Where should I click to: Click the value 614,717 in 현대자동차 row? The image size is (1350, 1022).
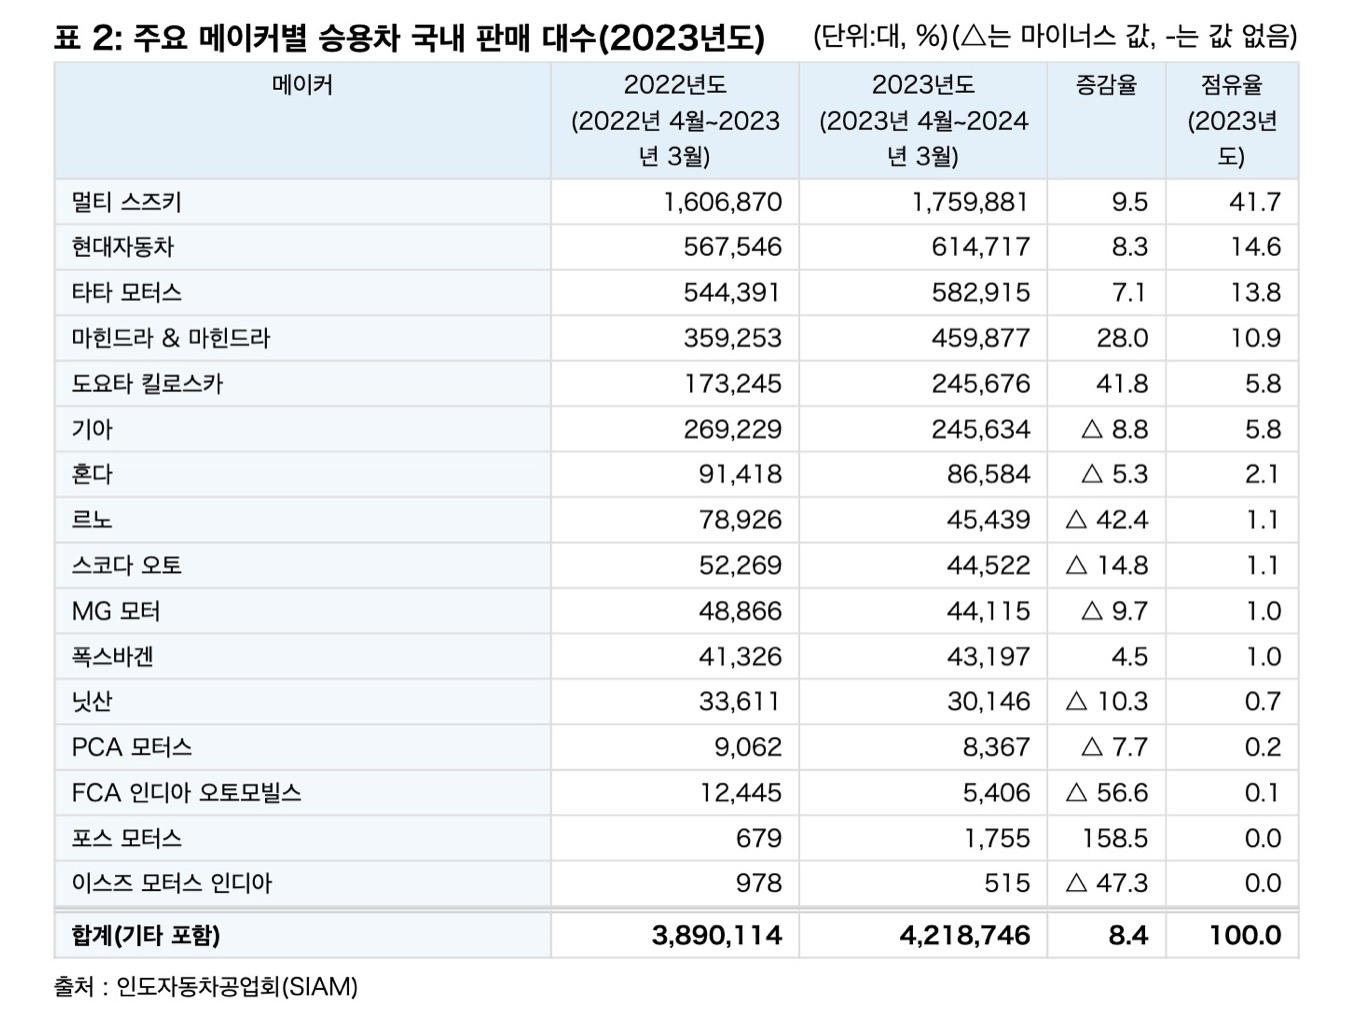pyautogui.click(x=980, y=247)
